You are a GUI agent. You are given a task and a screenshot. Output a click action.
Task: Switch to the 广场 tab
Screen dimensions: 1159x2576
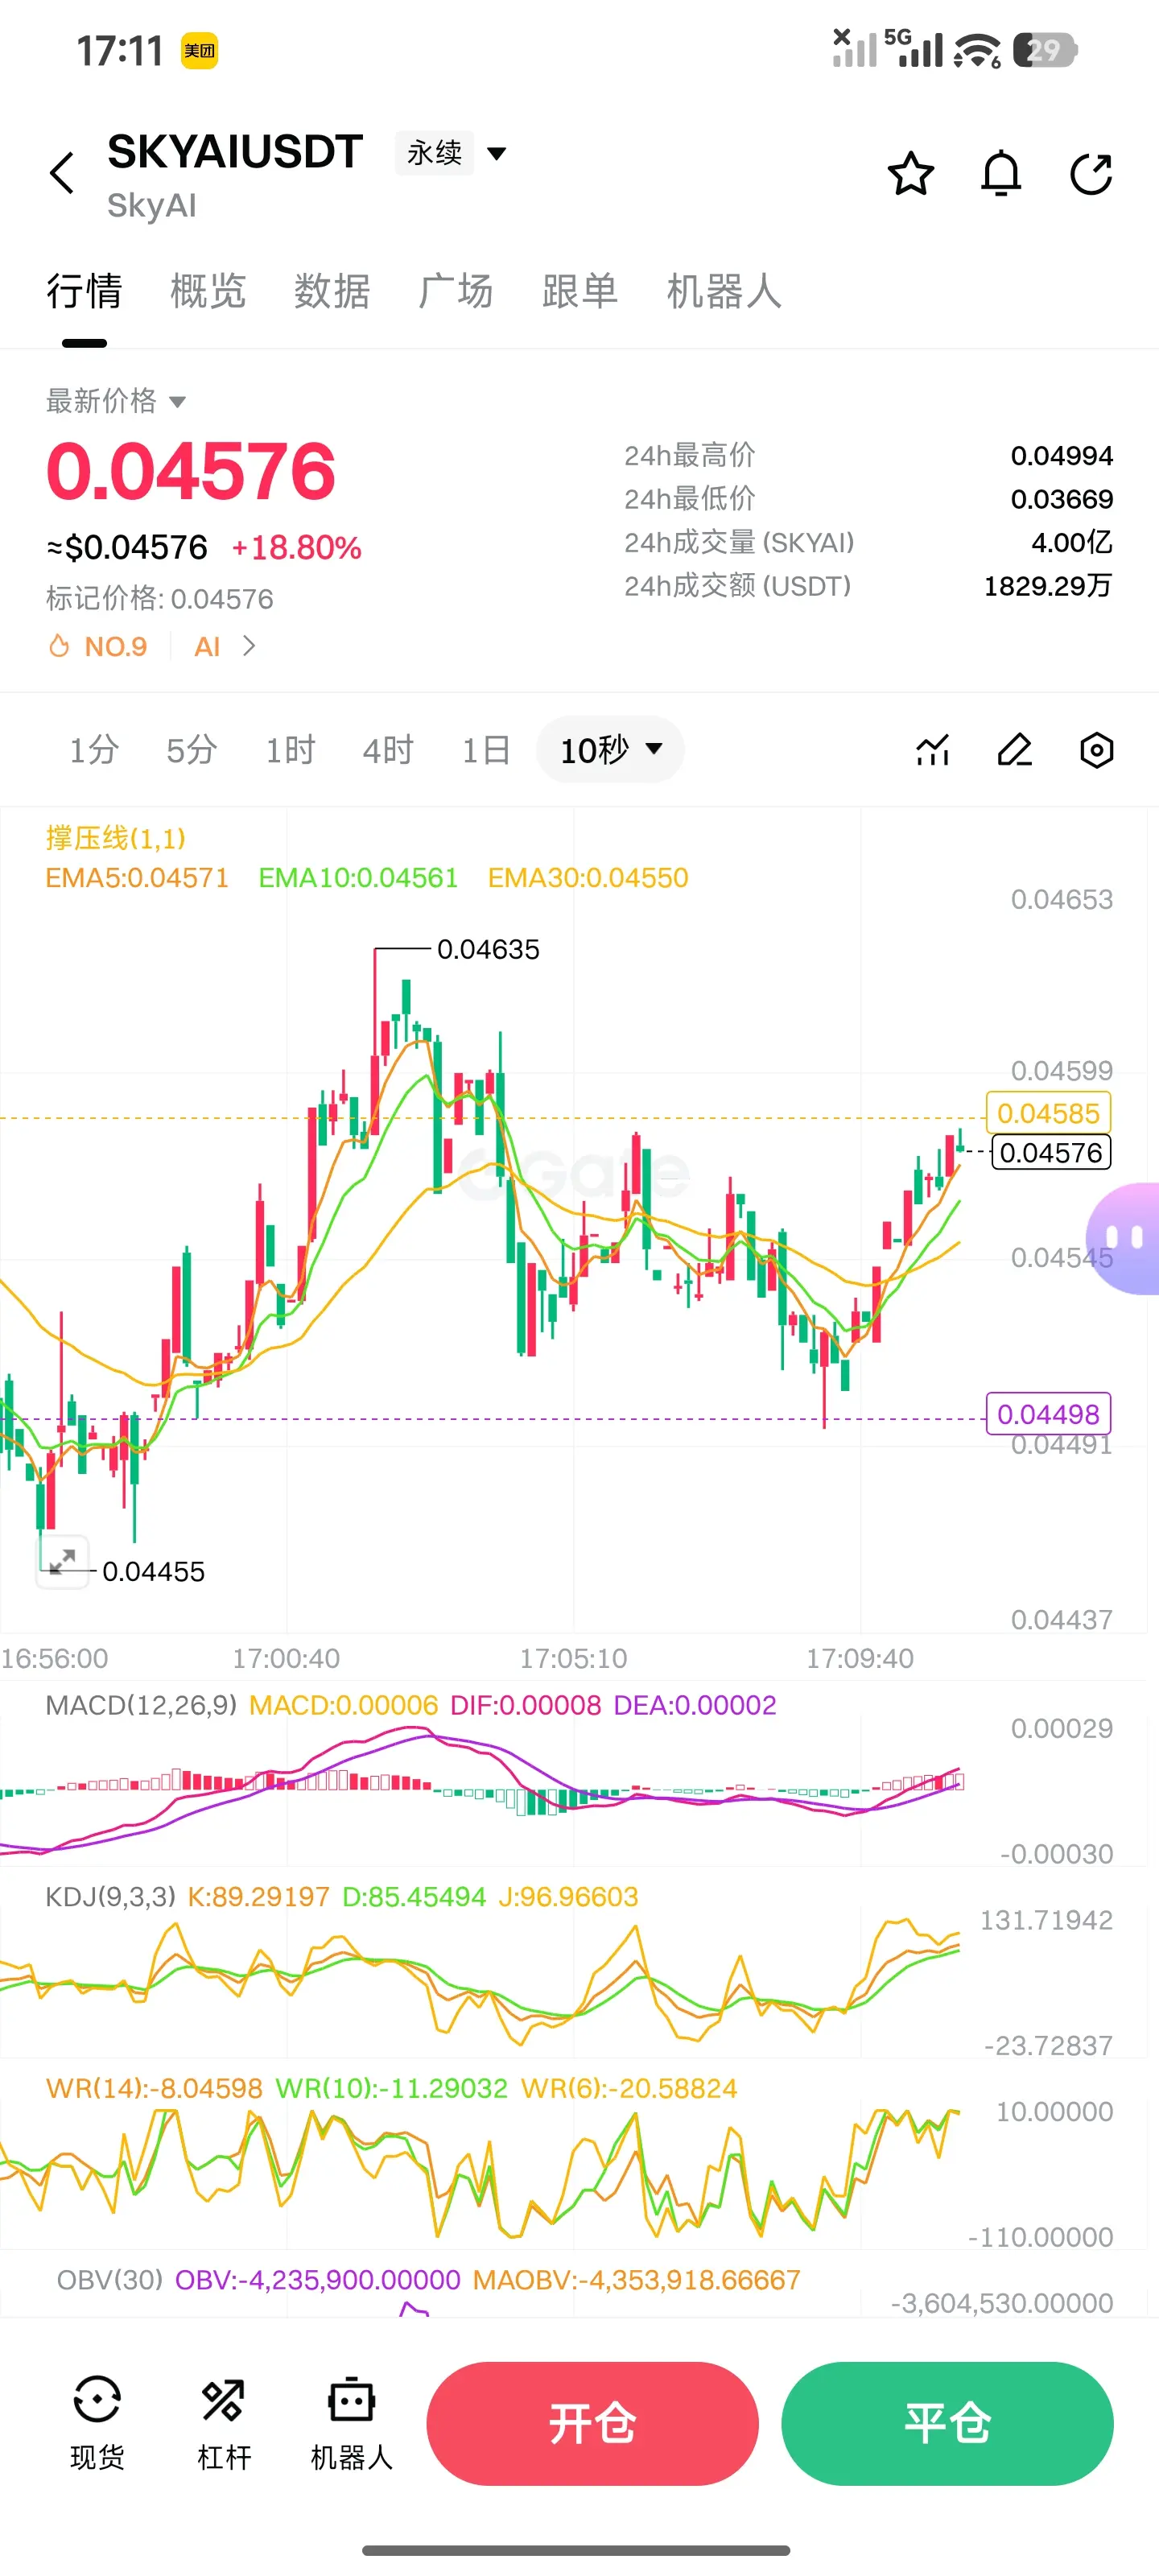pos(456,291)
